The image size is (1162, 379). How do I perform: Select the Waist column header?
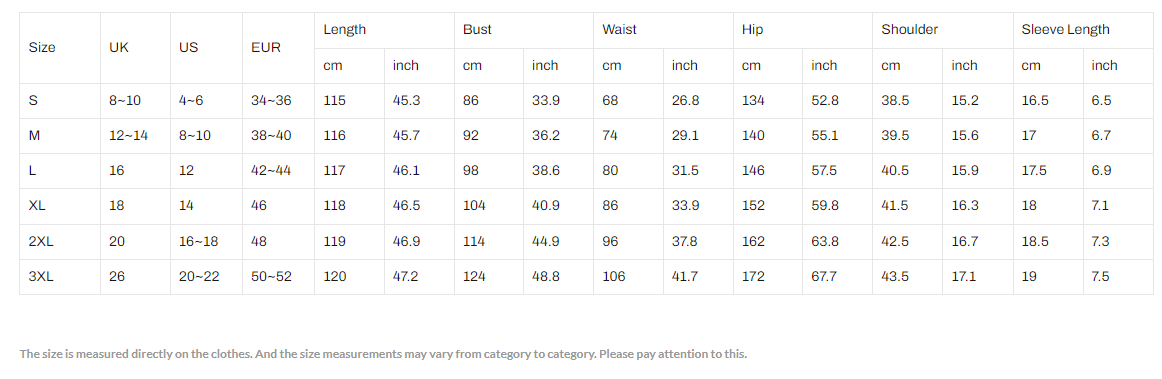pyautogui.click(x=620, y=30)
